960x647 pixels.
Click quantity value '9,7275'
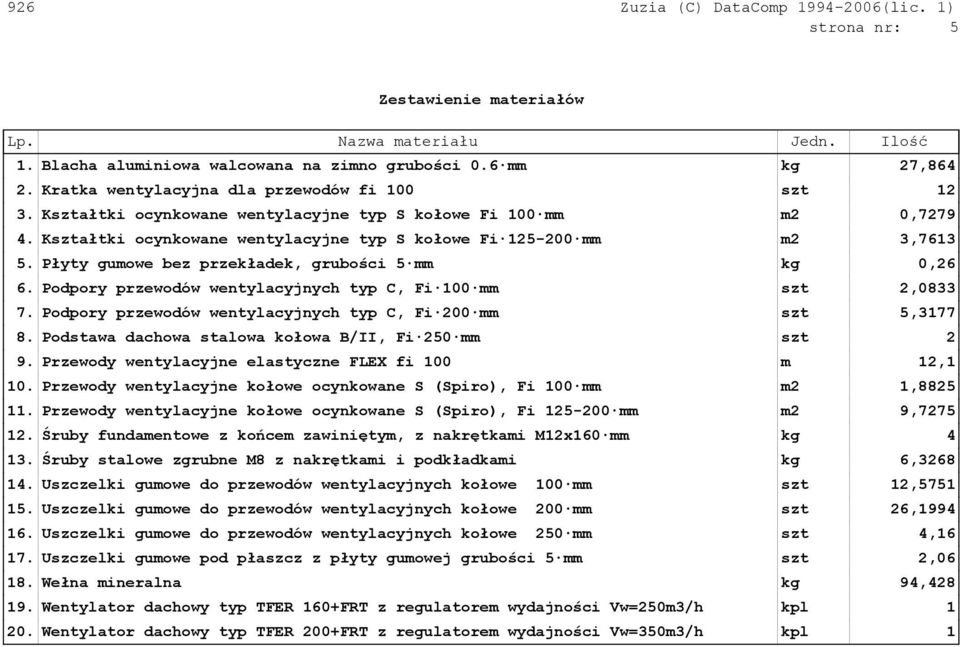click(927, 411)
